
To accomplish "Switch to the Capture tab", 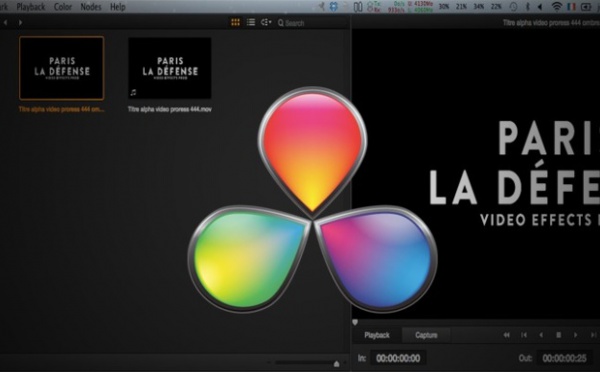I will [x=426, y=335].
